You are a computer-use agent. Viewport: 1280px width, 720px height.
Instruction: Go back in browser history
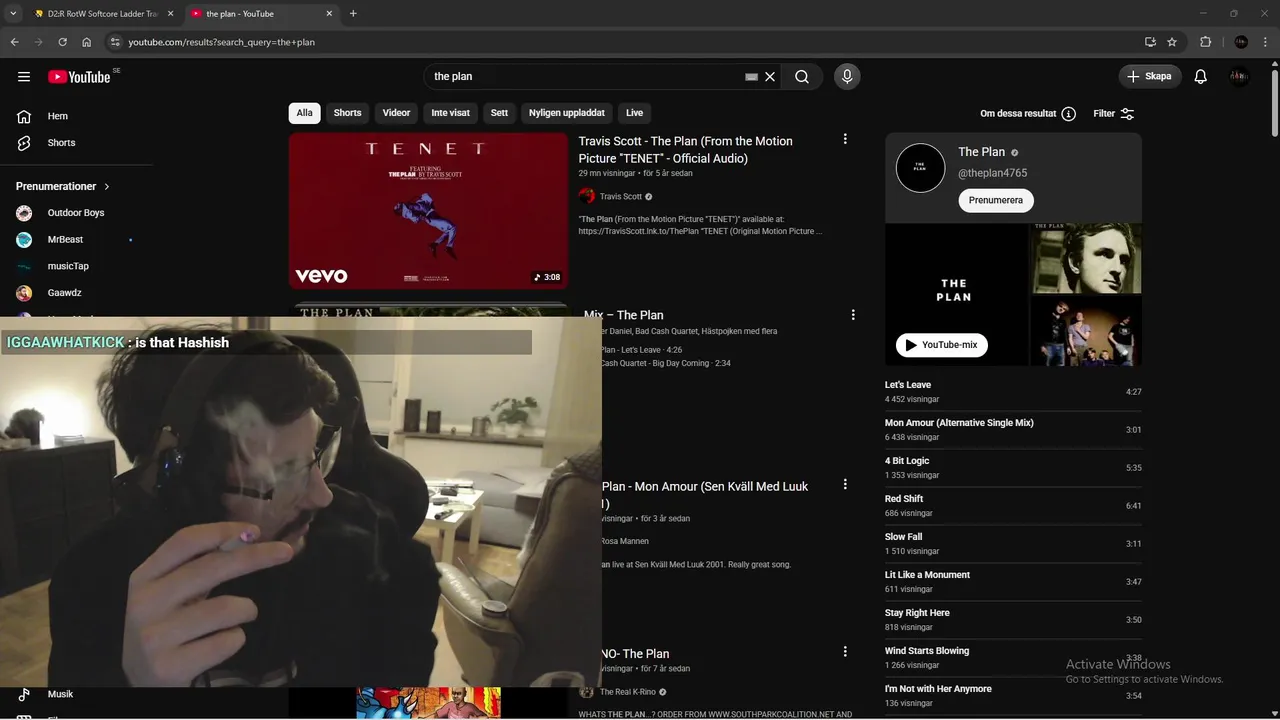(x=14, y=42)
